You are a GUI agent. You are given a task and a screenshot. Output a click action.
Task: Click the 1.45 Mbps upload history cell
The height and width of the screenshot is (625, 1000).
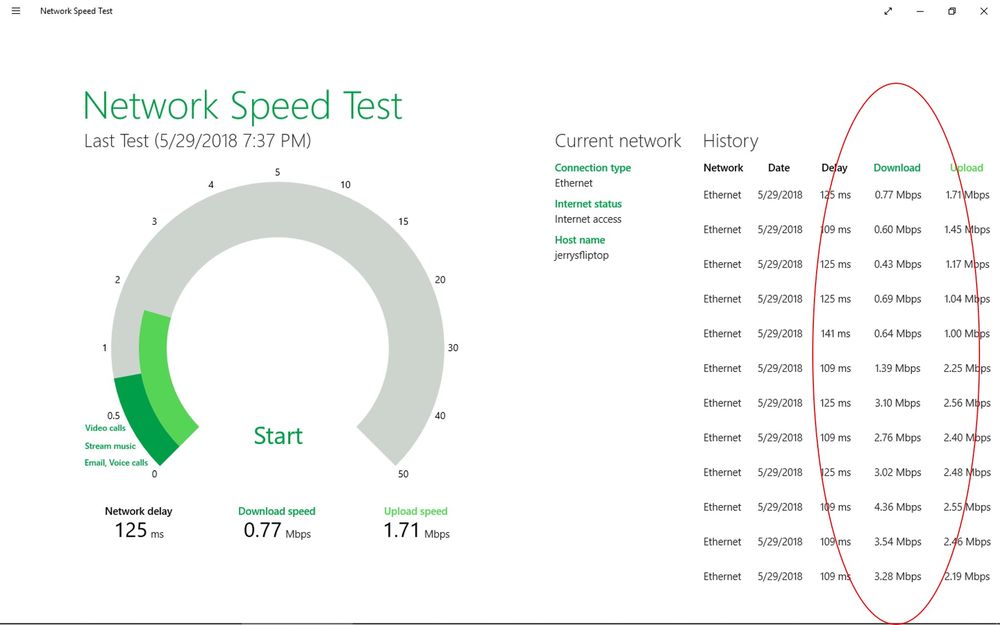[x=967, y=230]
